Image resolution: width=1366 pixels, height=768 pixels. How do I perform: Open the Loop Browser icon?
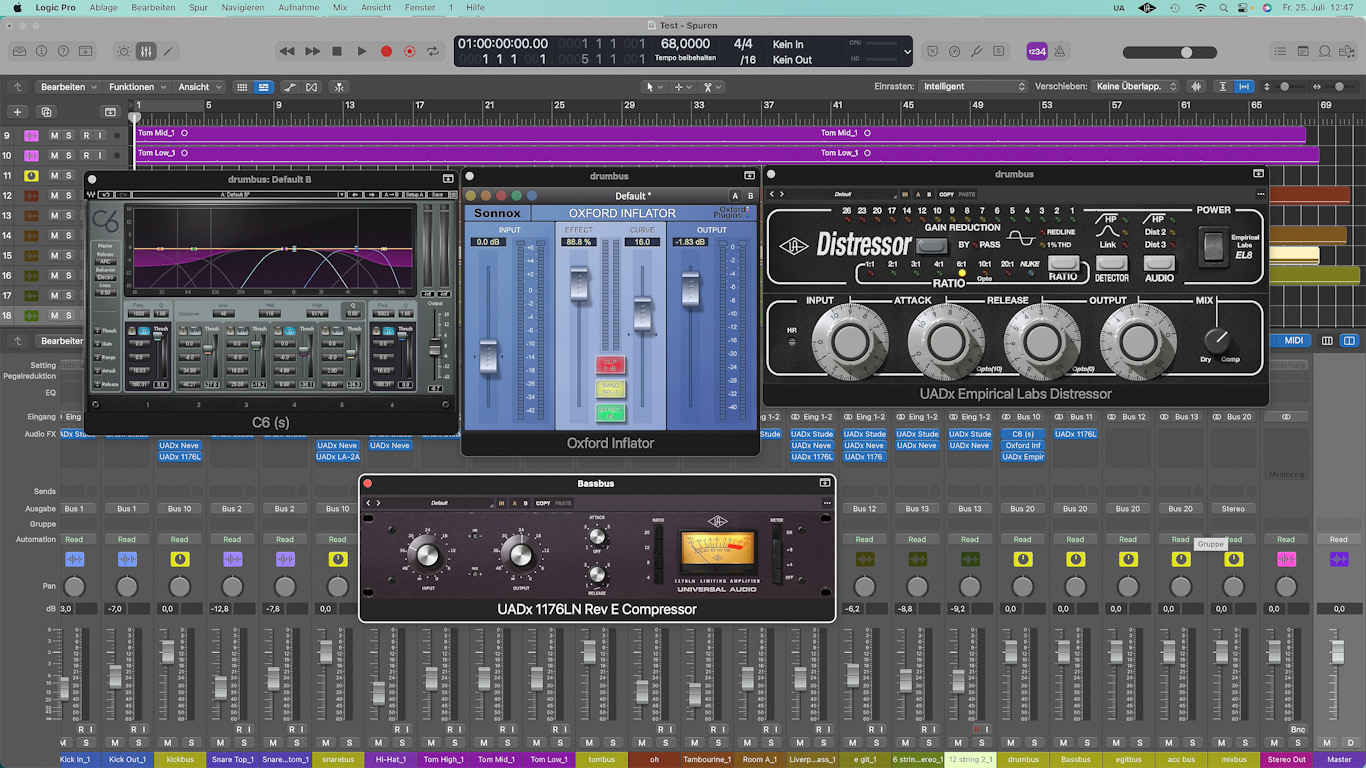click(x=1325, y=51)
